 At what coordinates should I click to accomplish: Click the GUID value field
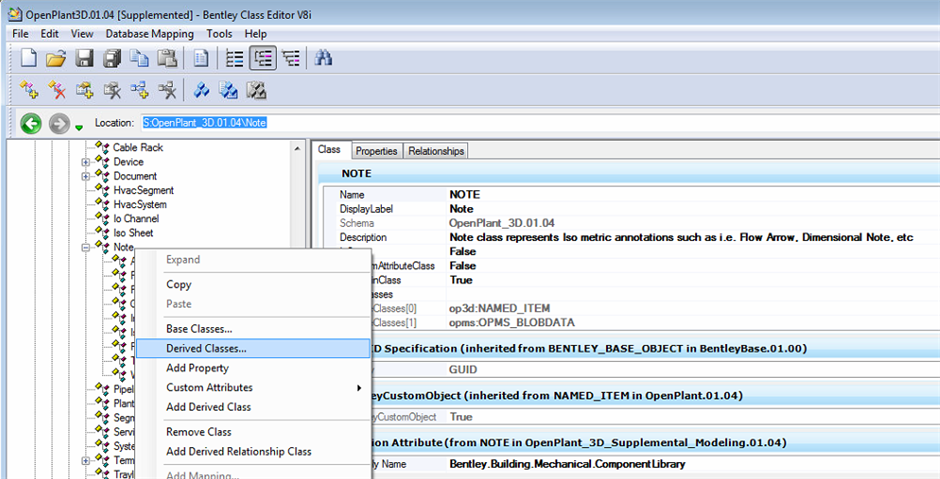tap(463, 370)
